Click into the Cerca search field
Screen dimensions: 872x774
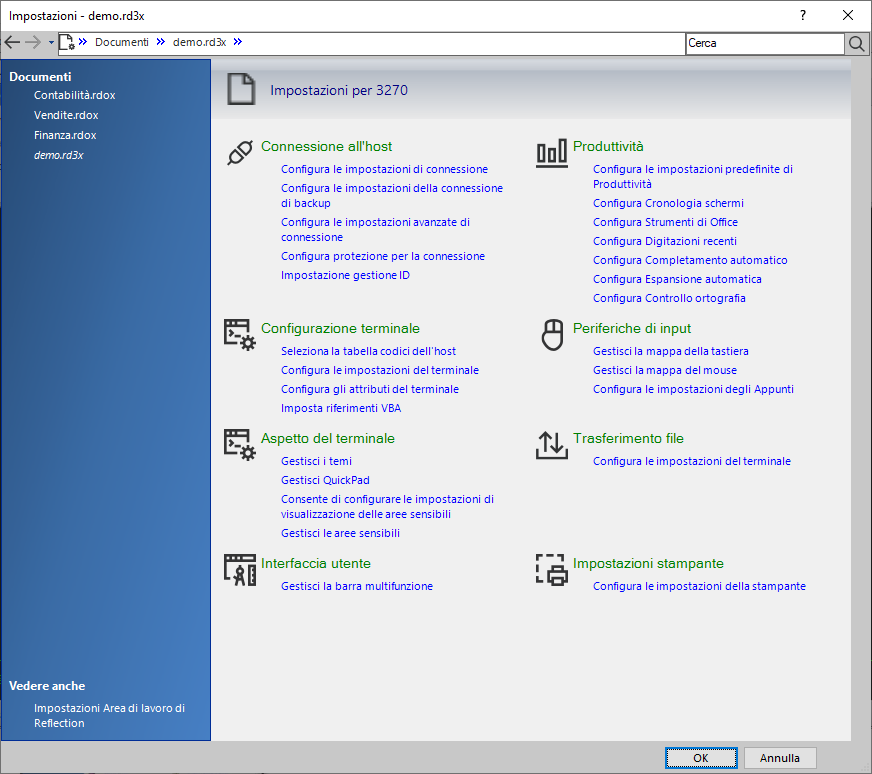pos(764,43)
